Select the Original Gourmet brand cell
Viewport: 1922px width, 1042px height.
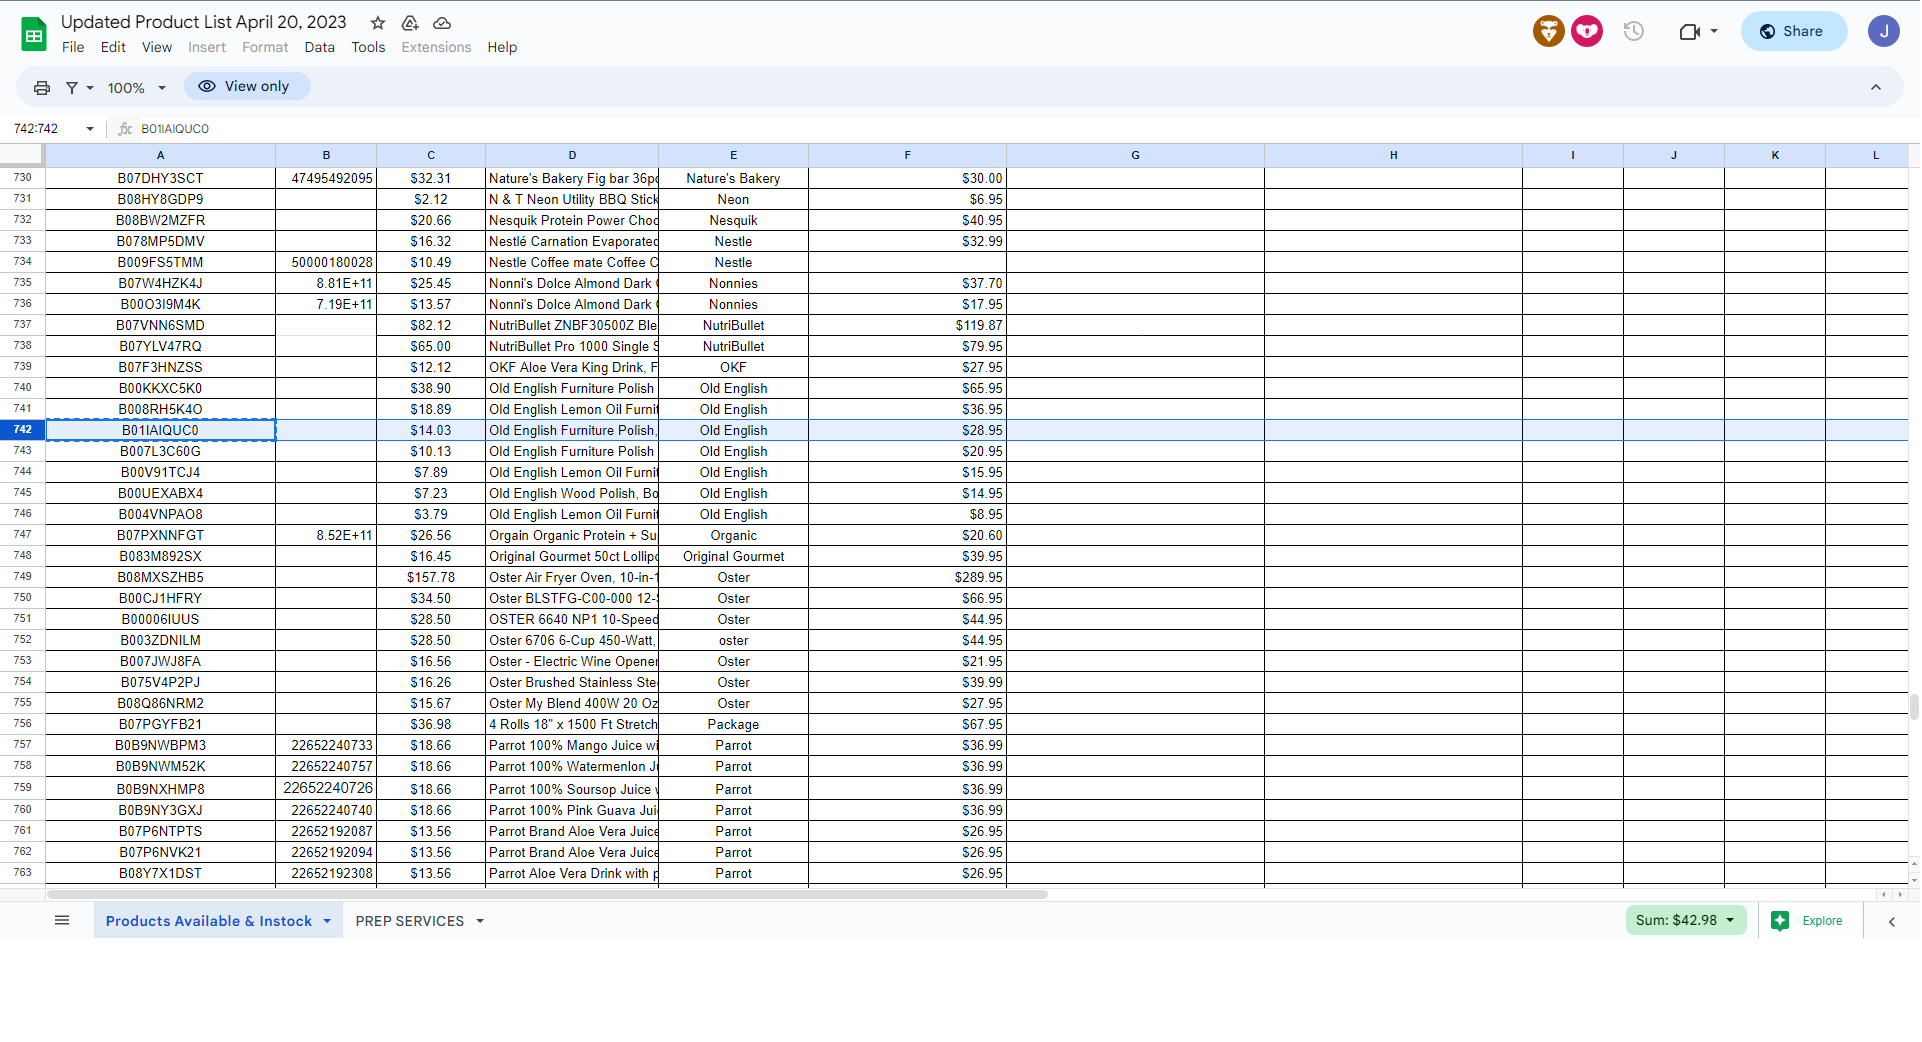point(733,556)
